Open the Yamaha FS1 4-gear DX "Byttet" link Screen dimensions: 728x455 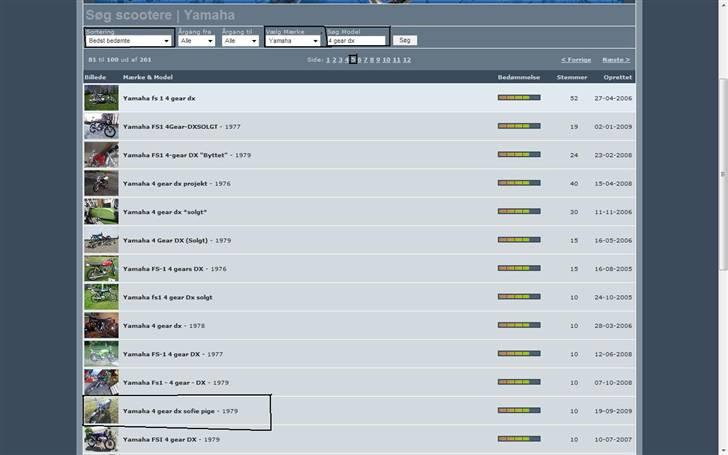click(176, 155)
